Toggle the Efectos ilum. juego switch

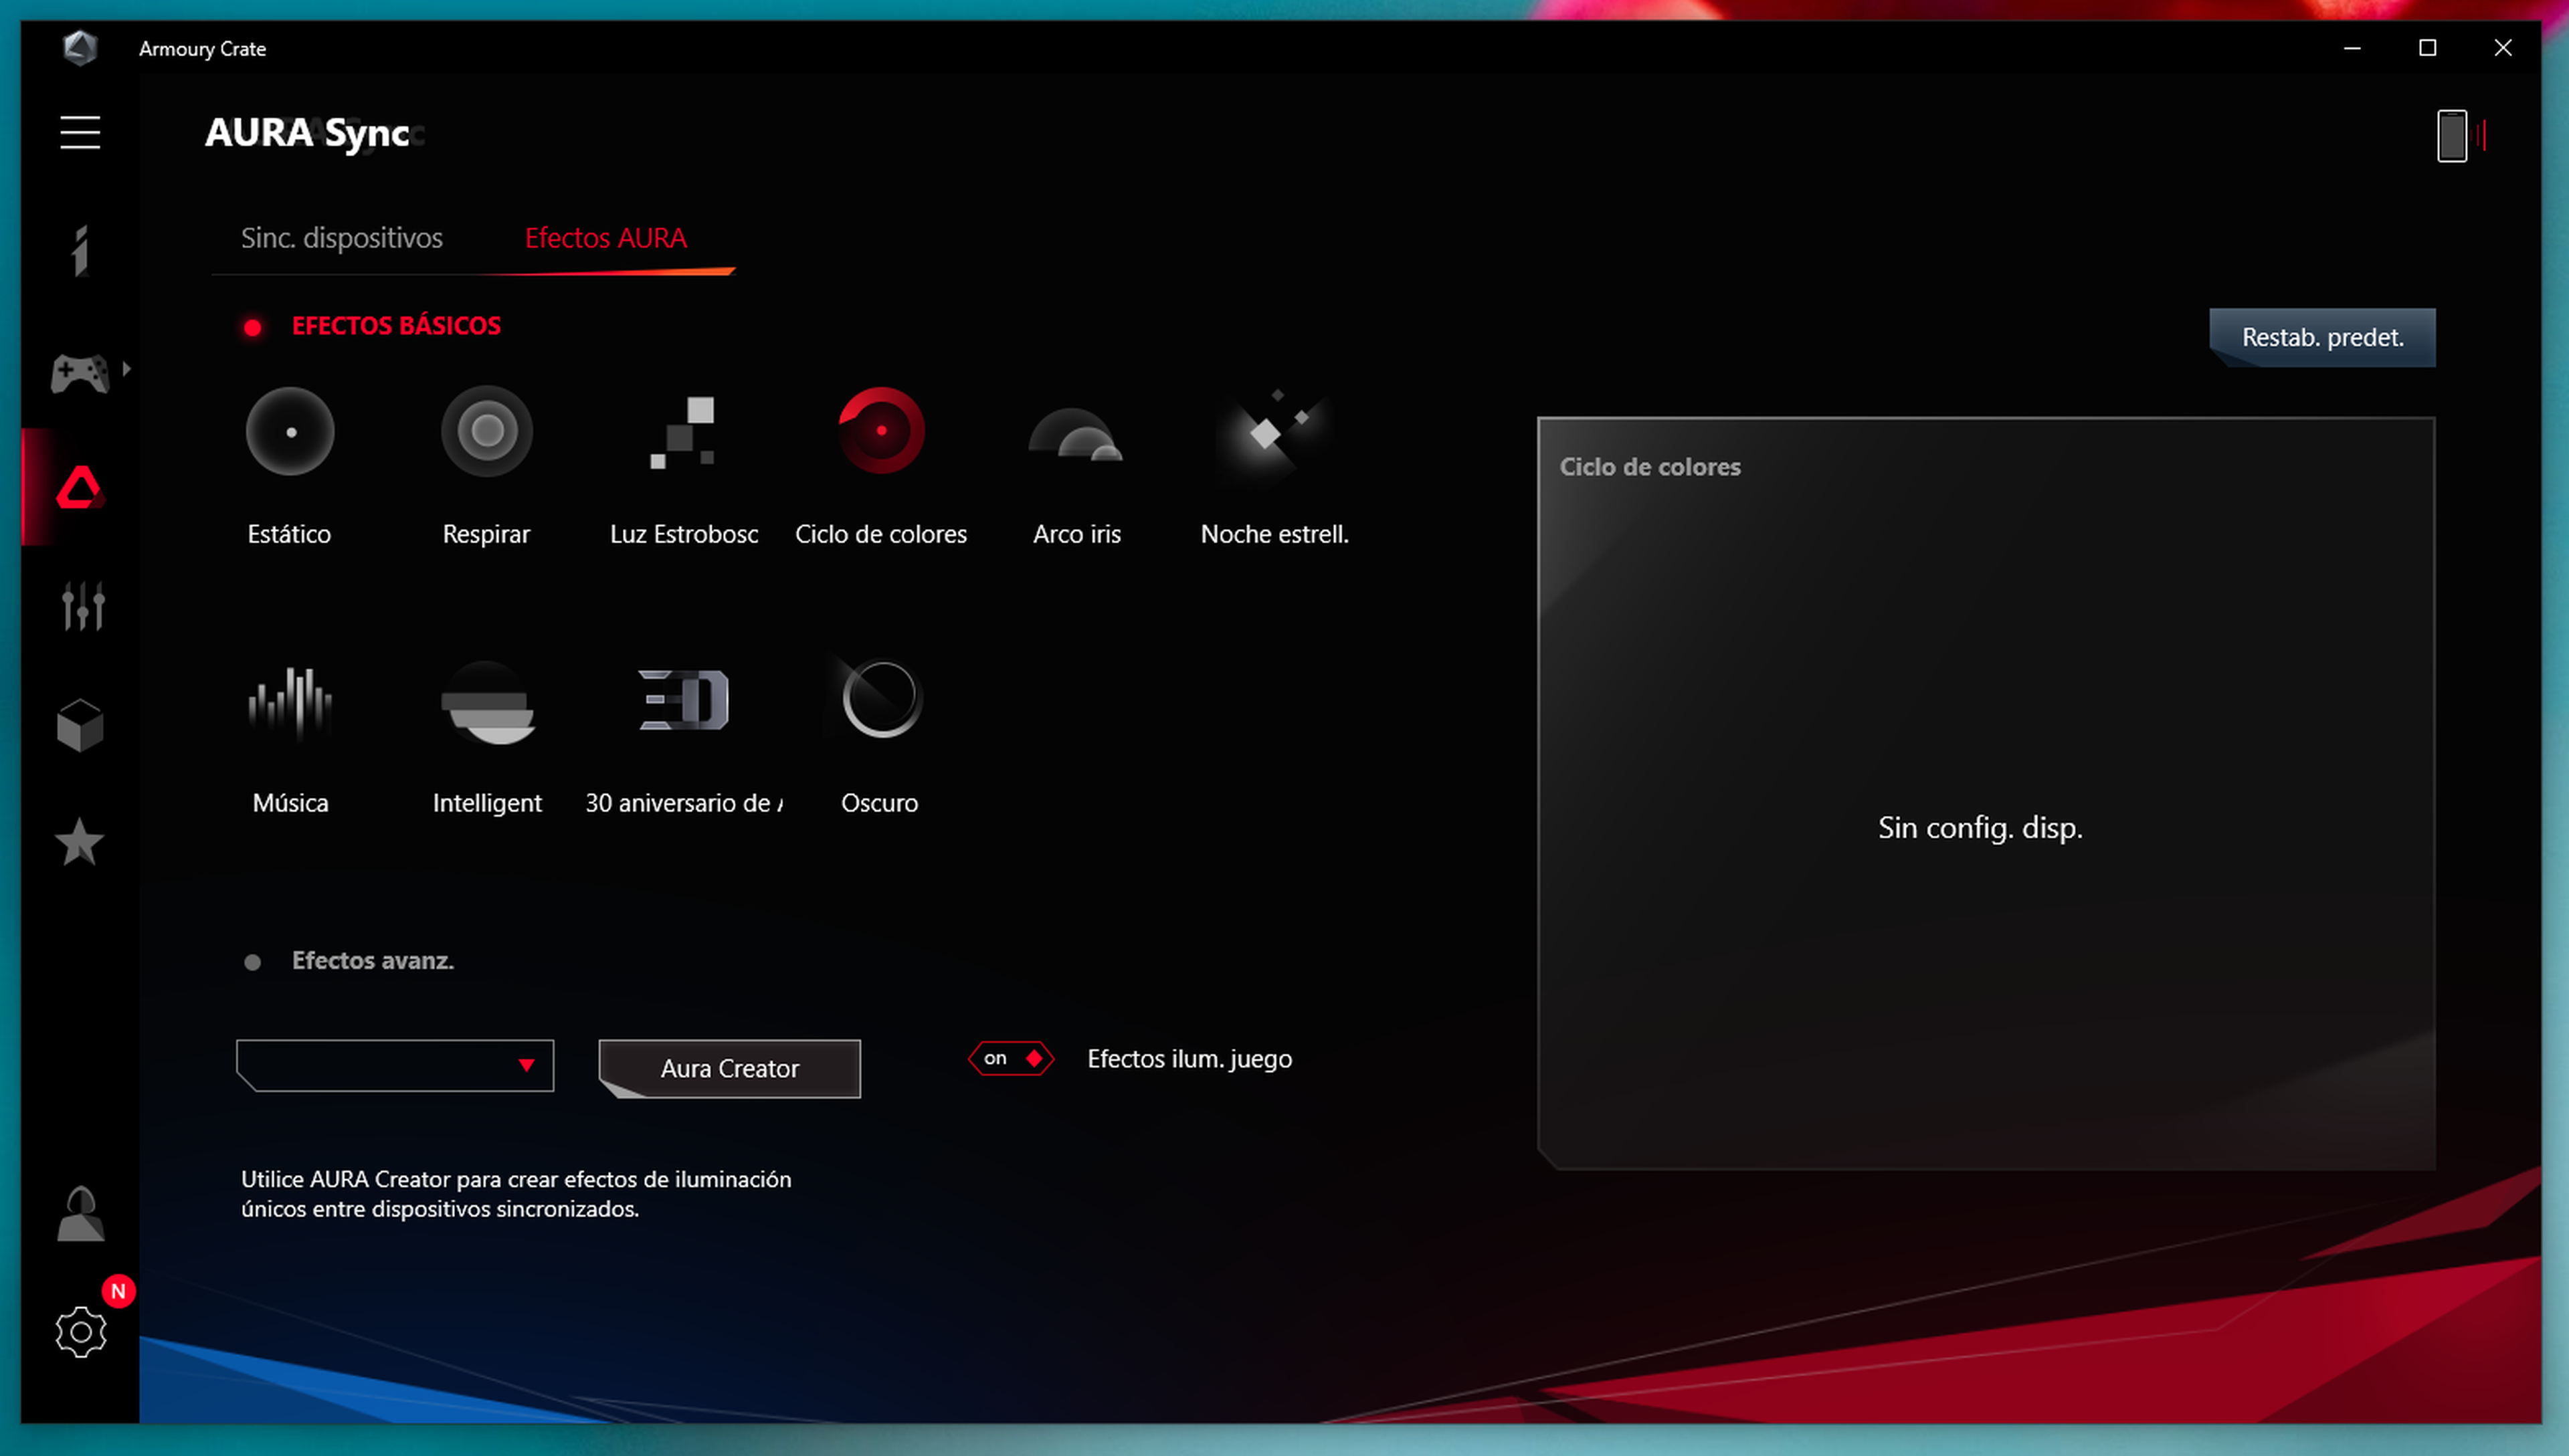coord(1011,1059)
